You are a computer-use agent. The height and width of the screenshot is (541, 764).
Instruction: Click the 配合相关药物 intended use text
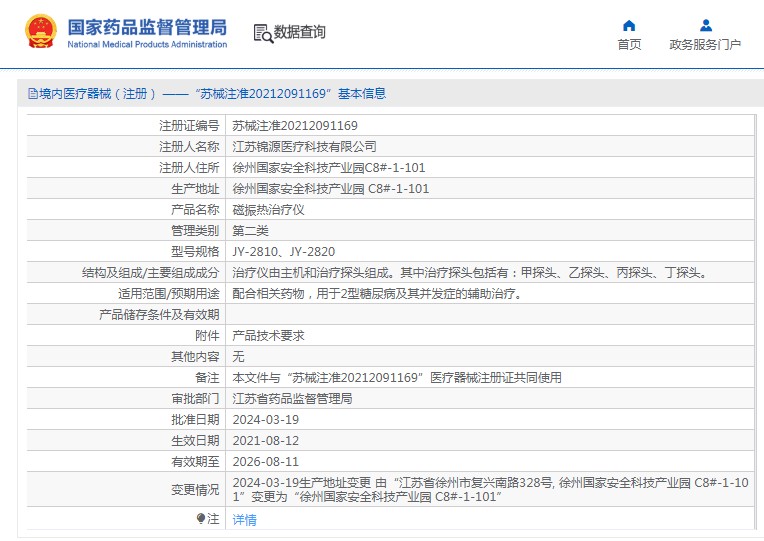pos(378,293)
